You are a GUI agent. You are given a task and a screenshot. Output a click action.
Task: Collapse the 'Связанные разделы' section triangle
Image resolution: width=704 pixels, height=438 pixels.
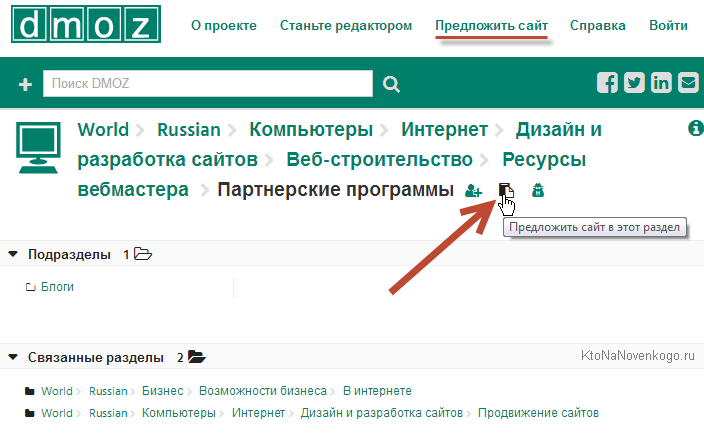click(13, 358)
